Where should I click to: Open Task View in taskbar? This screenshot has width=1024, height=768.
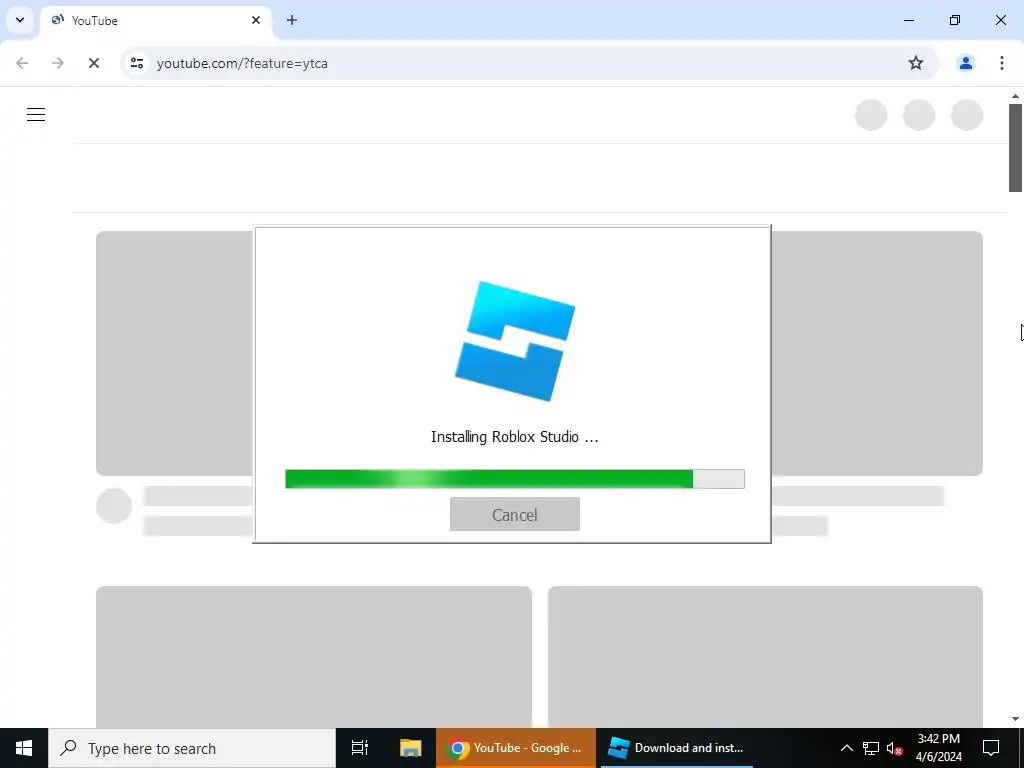click(x=360, y=748)
